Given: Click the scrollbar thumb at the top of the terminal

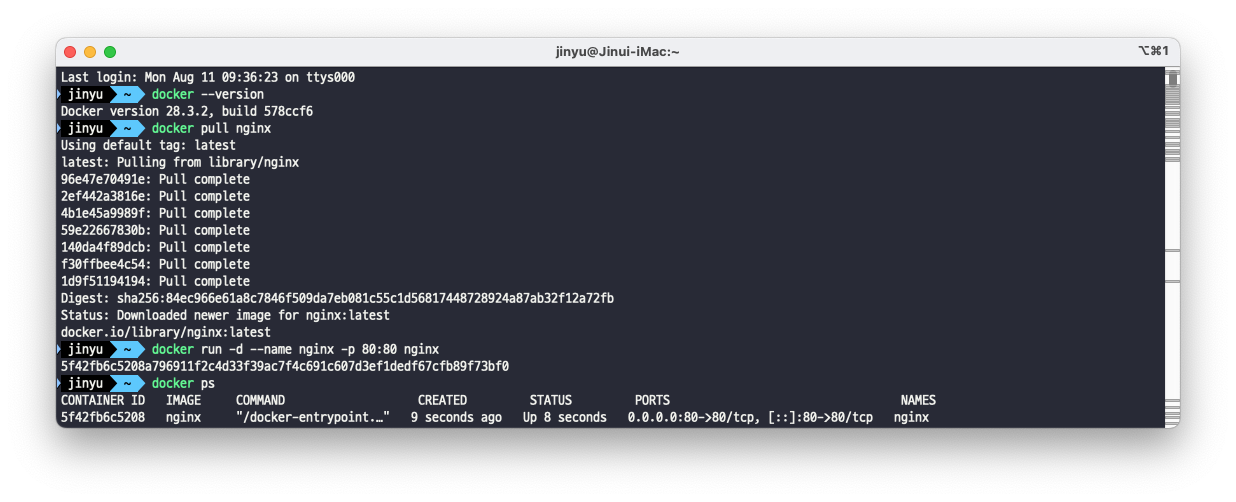Looking at the screenshot, I should click(1173, 77).
